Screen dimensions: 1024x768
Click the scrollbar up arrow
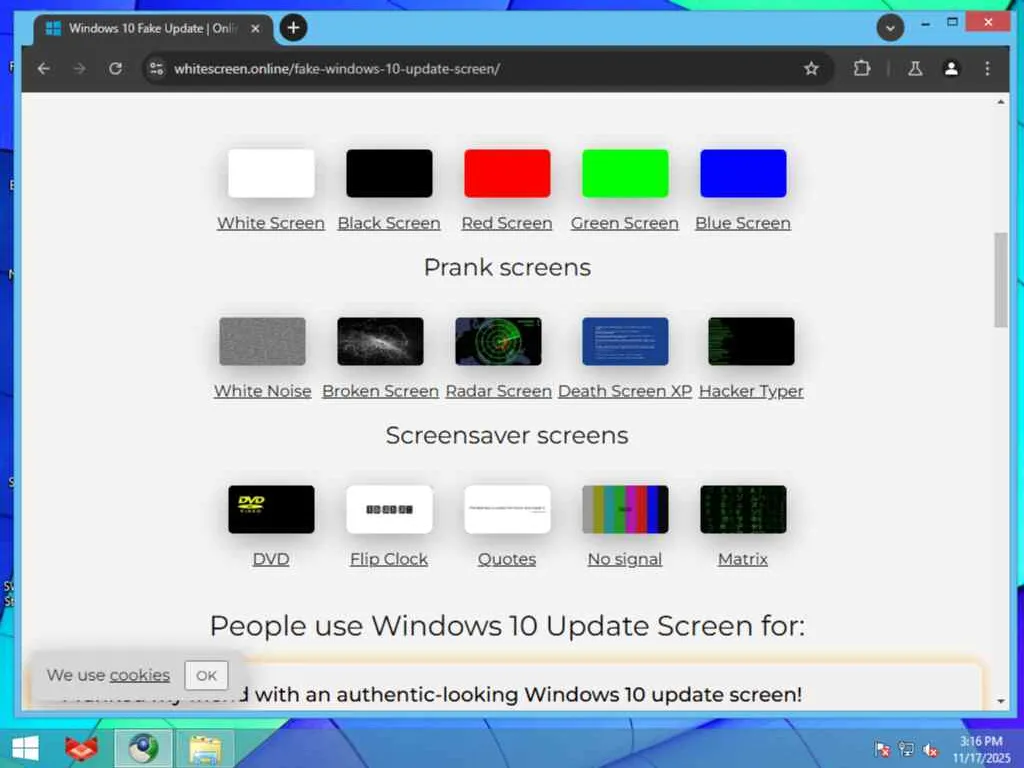point(1000,102)
